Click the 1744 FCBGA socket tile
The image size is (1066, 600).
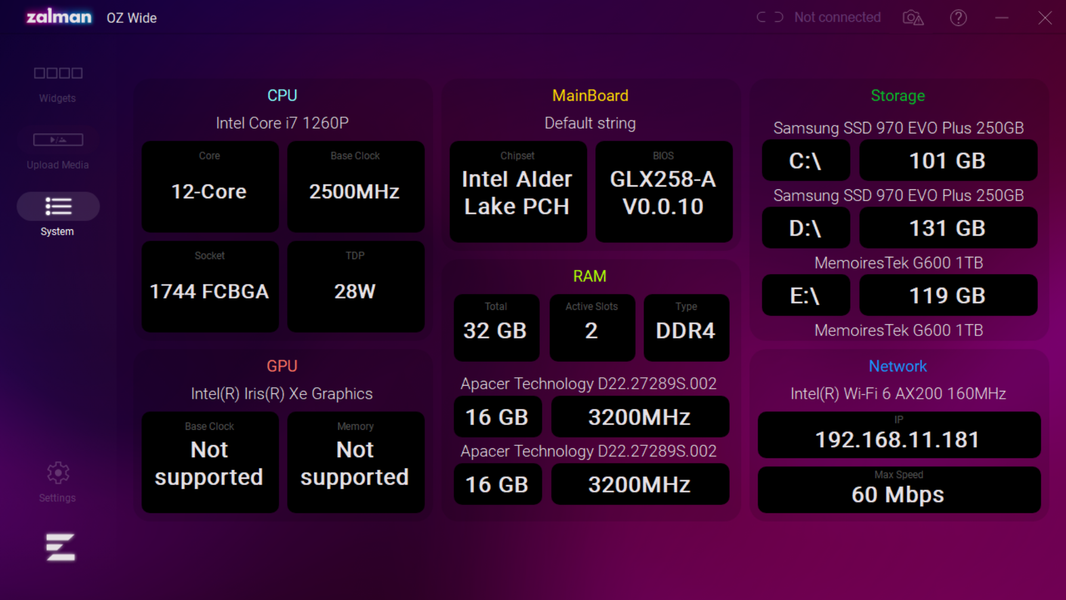(x=209, y=286)
